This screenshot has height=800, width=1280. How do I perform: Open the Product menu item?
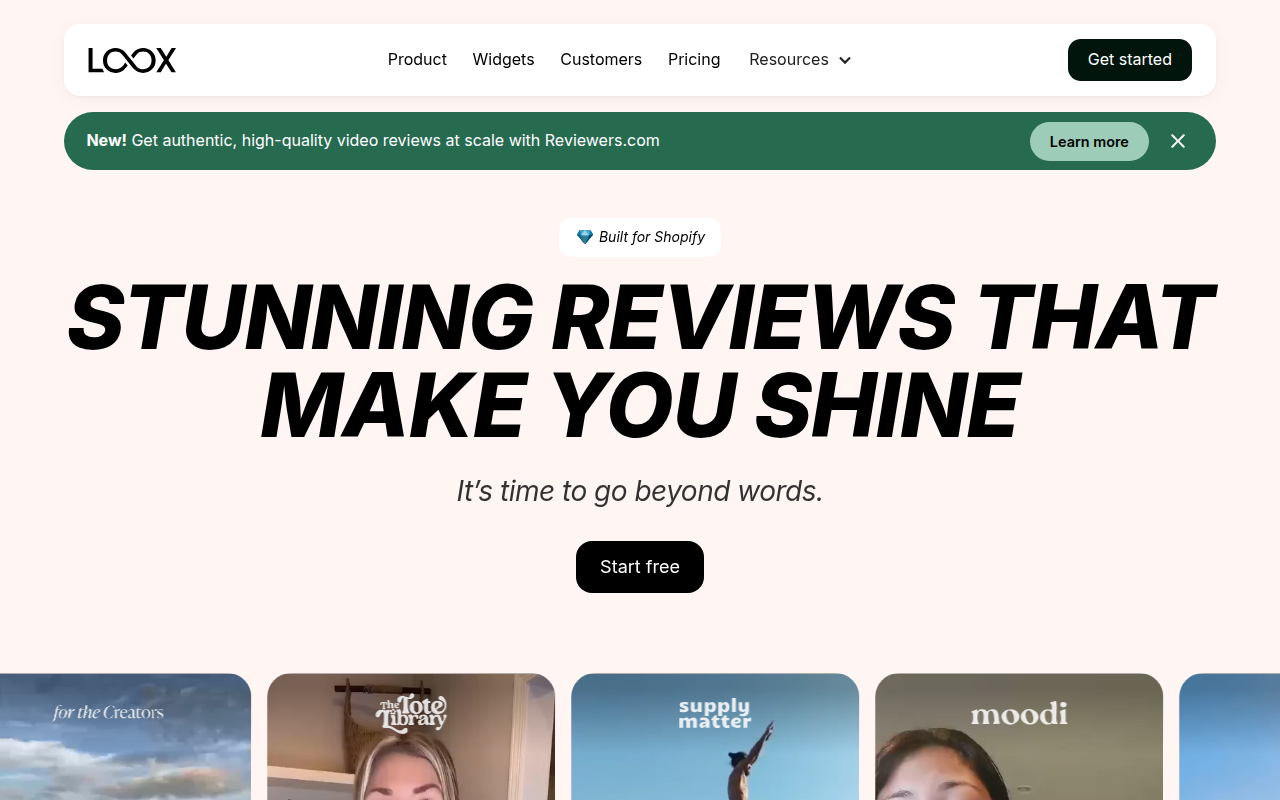(x=417, y=60)
